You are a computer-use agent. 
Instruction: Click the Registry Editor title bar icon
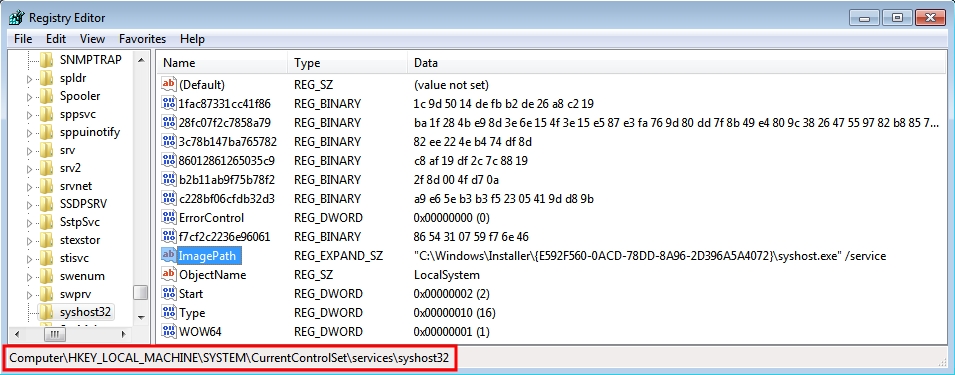point(16,18)
